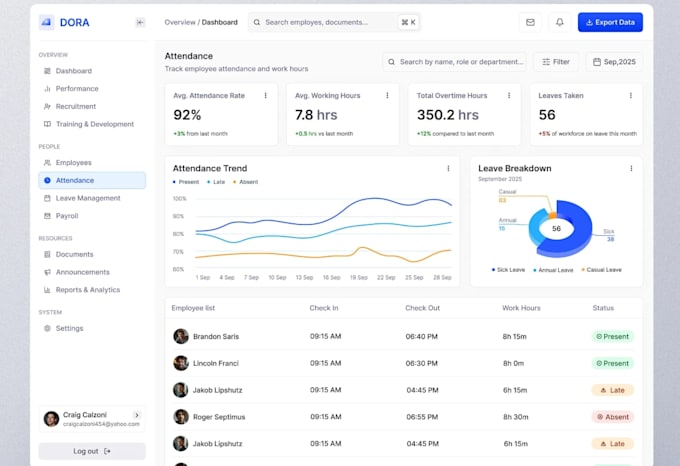Viewport: 680px width, 466px height.
Task: Click Lincoln Franci avatar
Action: [x=181, y=363]
